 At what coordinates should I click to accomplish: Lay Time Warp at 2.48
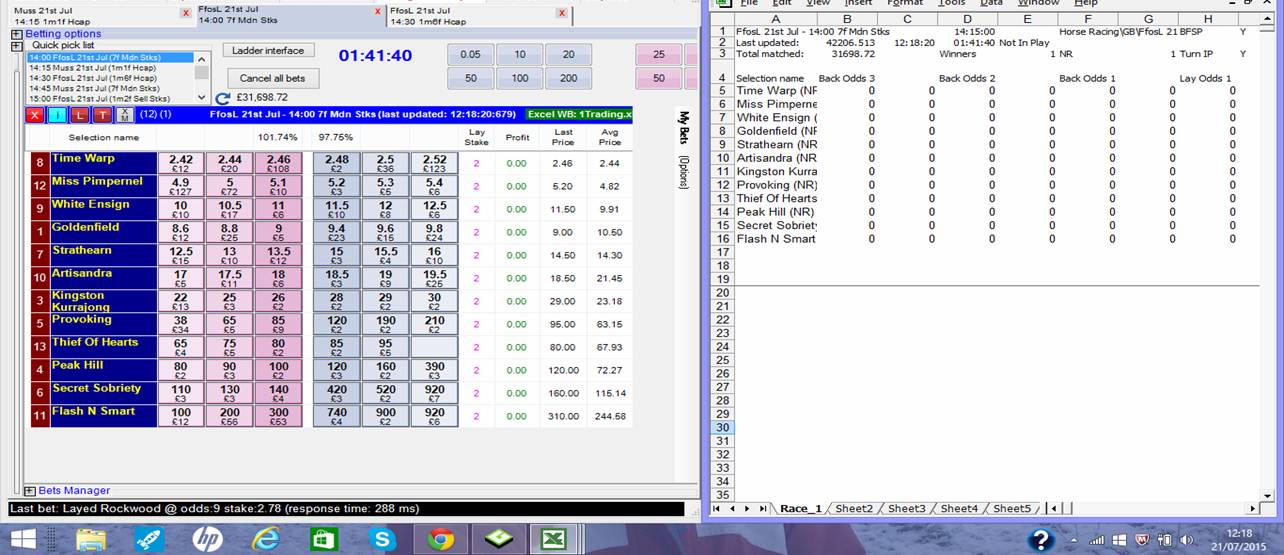click(336, 163)
